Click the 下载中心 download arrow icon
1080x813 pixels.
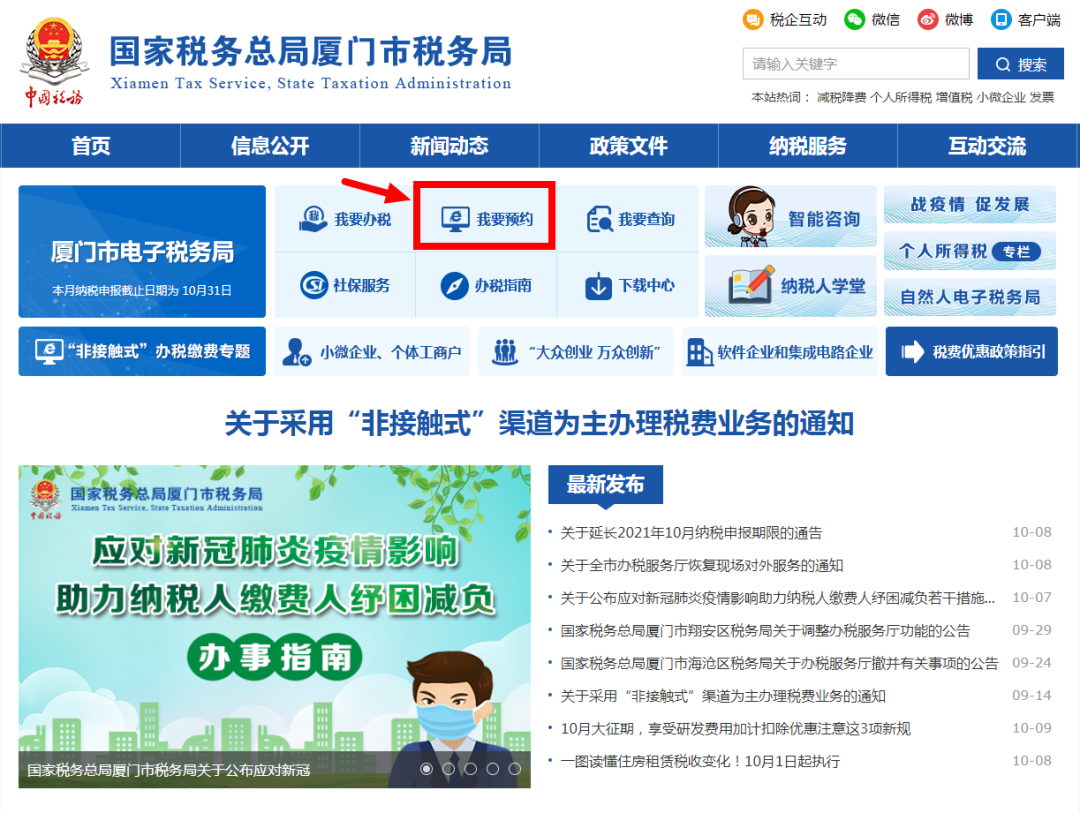599,285
